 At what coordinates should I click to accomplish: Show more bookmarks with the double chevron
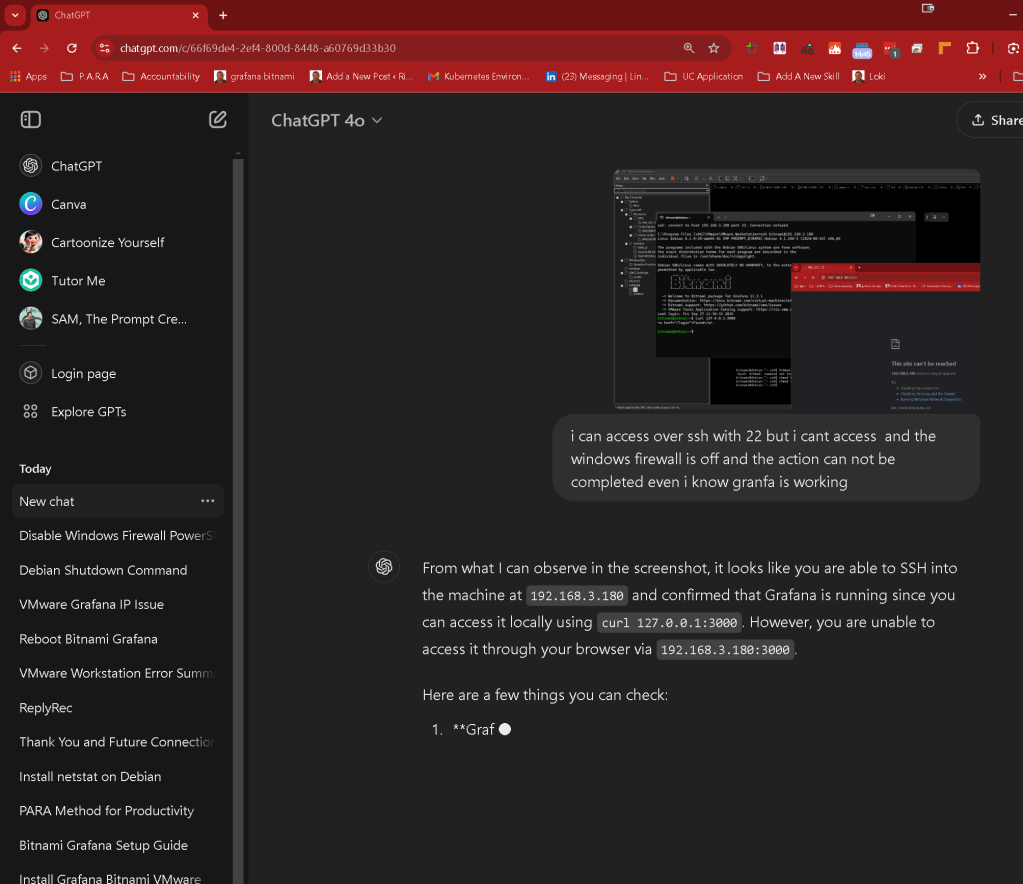pos(982,76)
